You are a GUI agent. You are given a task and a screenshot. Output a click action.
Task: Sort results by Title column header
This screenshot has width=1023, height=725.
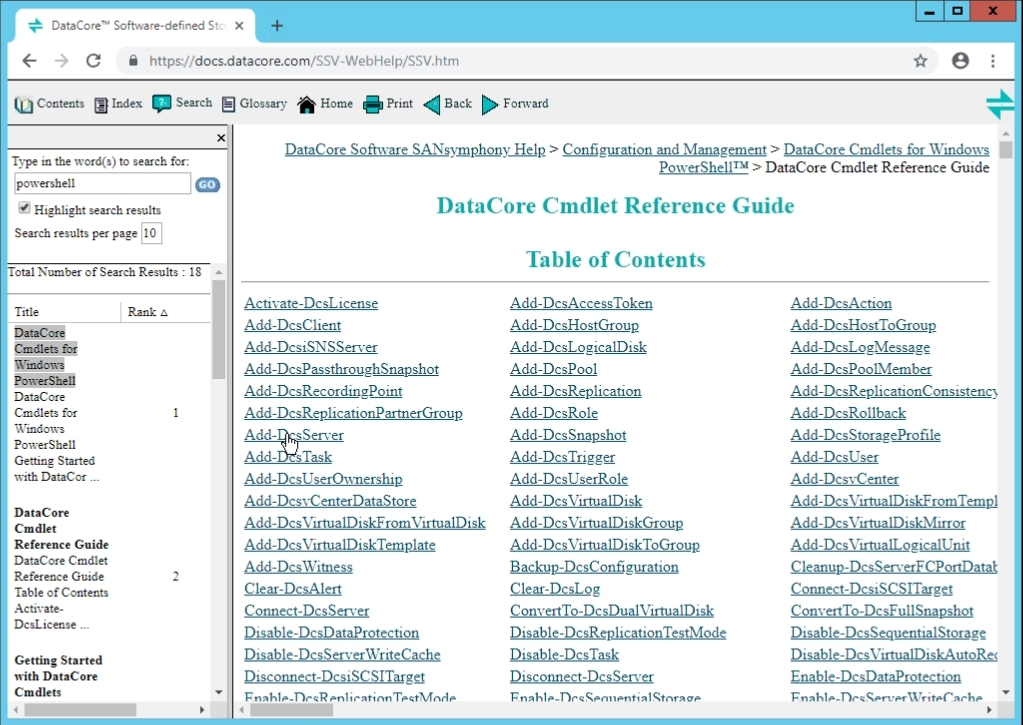(27, 312)
